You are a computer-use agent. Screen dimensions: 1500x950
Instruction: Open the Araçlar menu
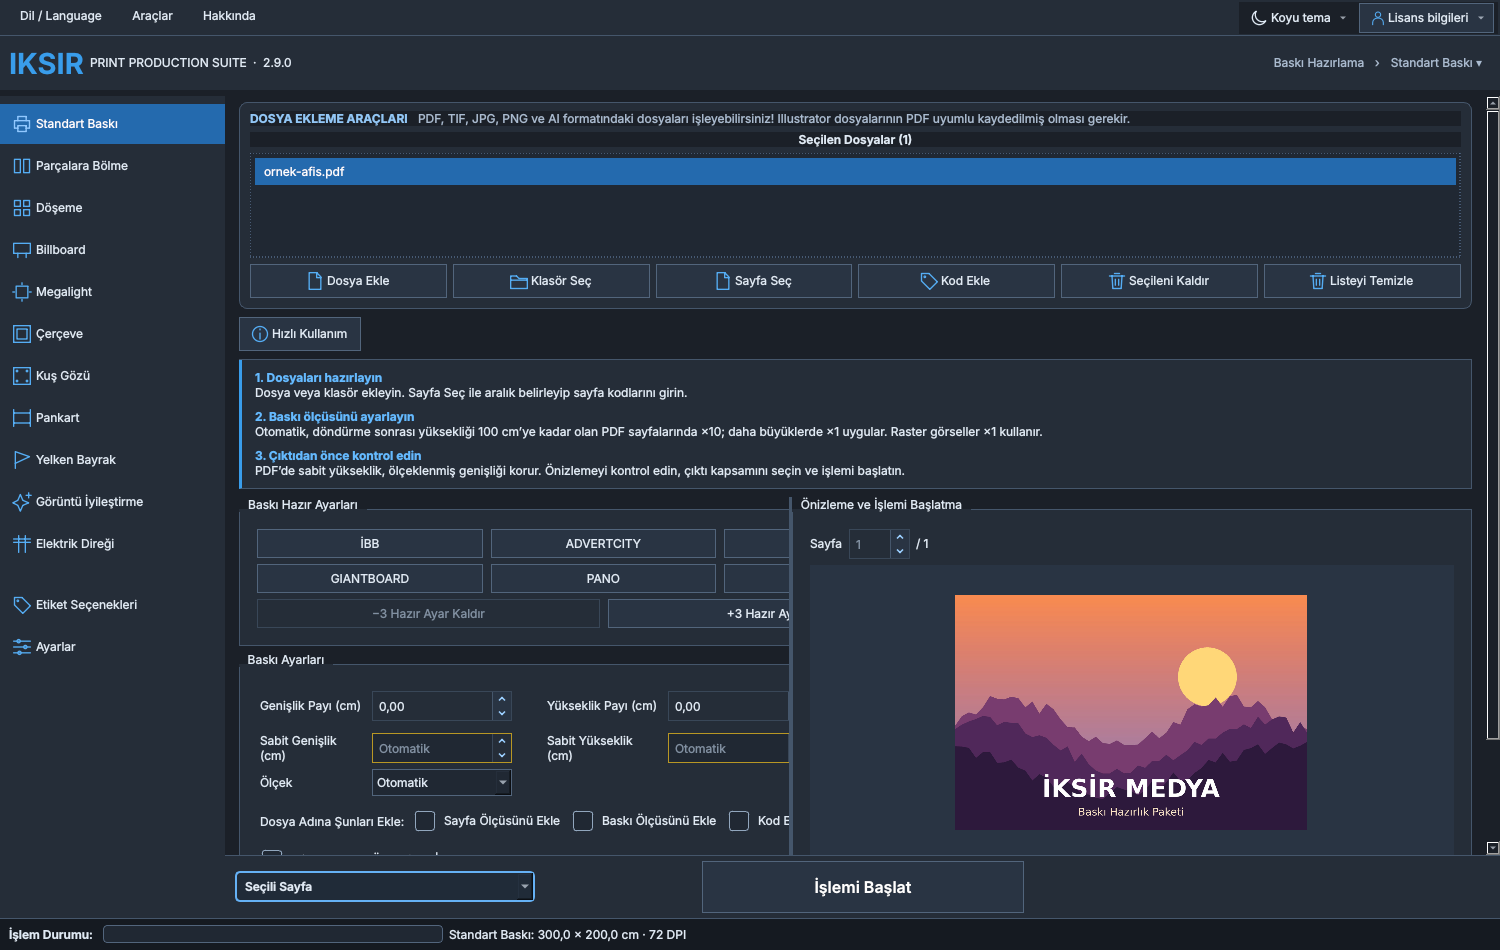point(152,16)
